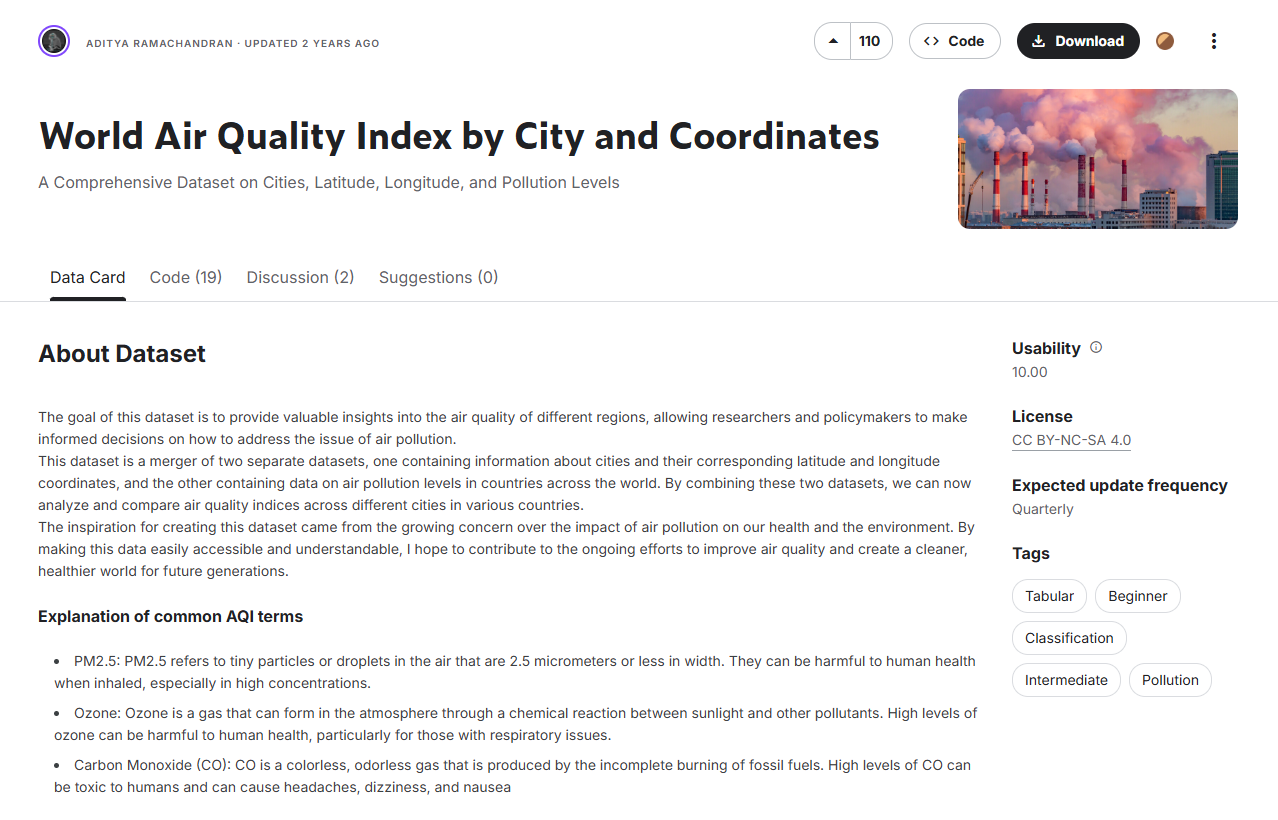Switch to the Data Card tab
The width and height of the screenshot is (1278, 820).
[x=88, y=277]
